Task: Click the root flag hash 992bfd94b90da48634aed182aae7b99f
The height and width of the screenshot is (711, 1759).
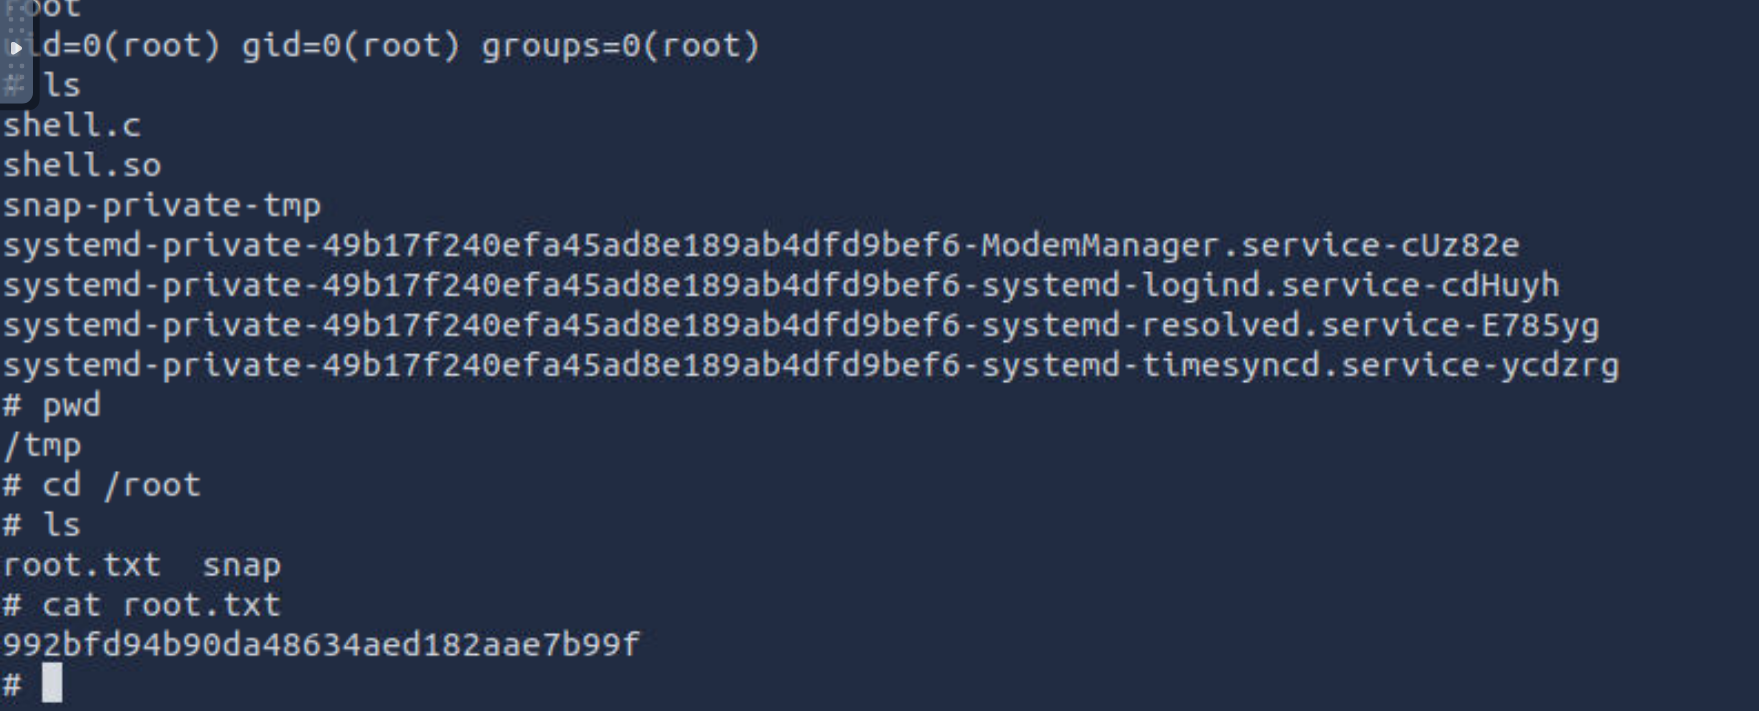Action: point(321,644)
